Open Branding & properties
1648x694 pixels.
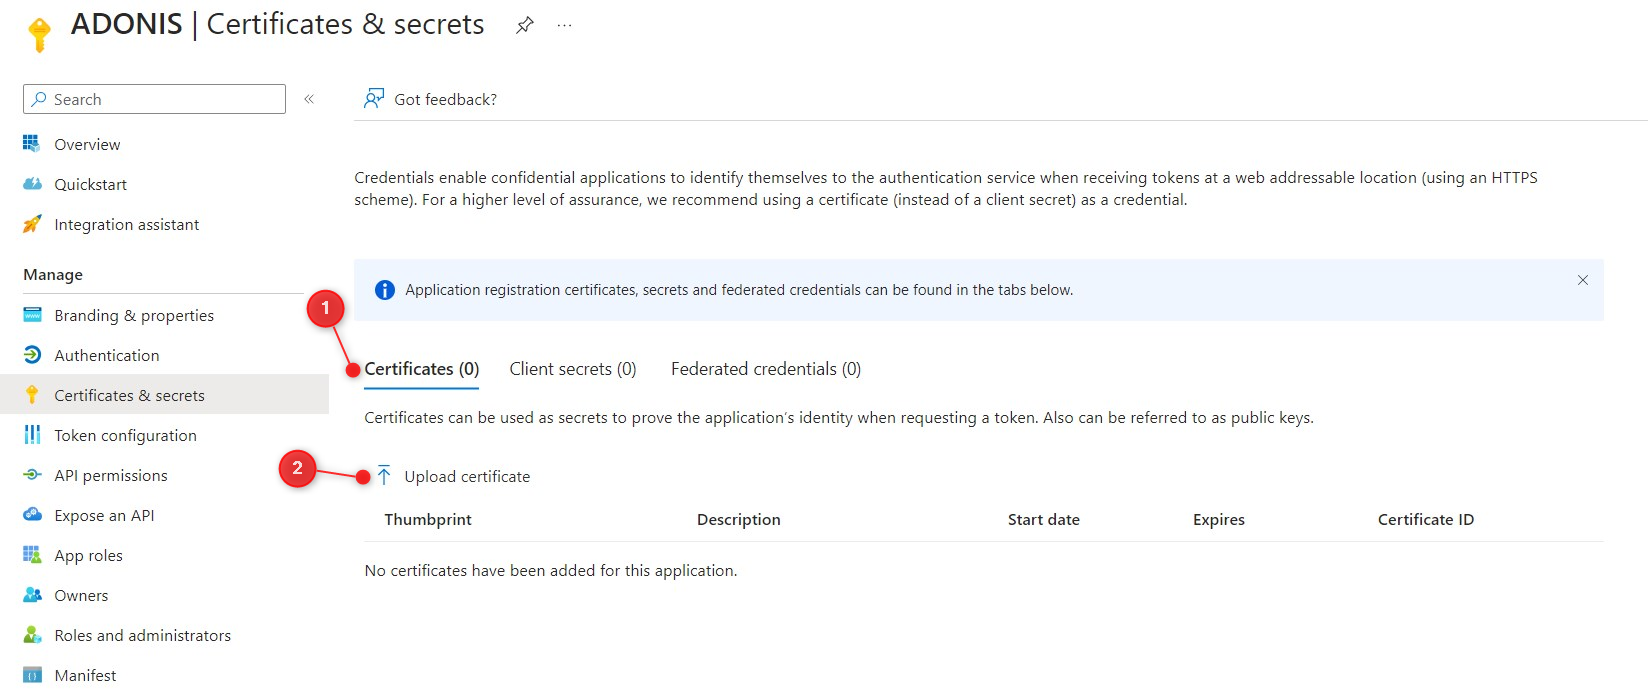click(x=134, y=316)
